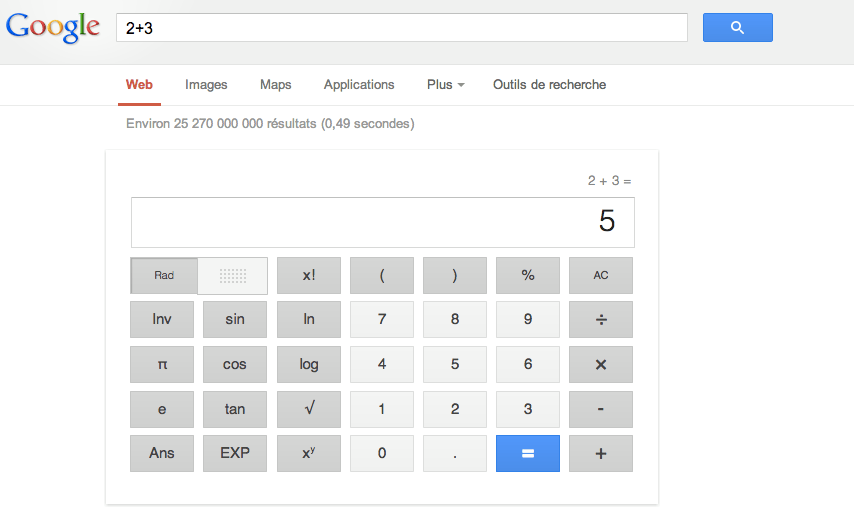854x507 pixels.
Task: Select Rad angle mode
Action: pyautogui.click(x=164, y=276)
